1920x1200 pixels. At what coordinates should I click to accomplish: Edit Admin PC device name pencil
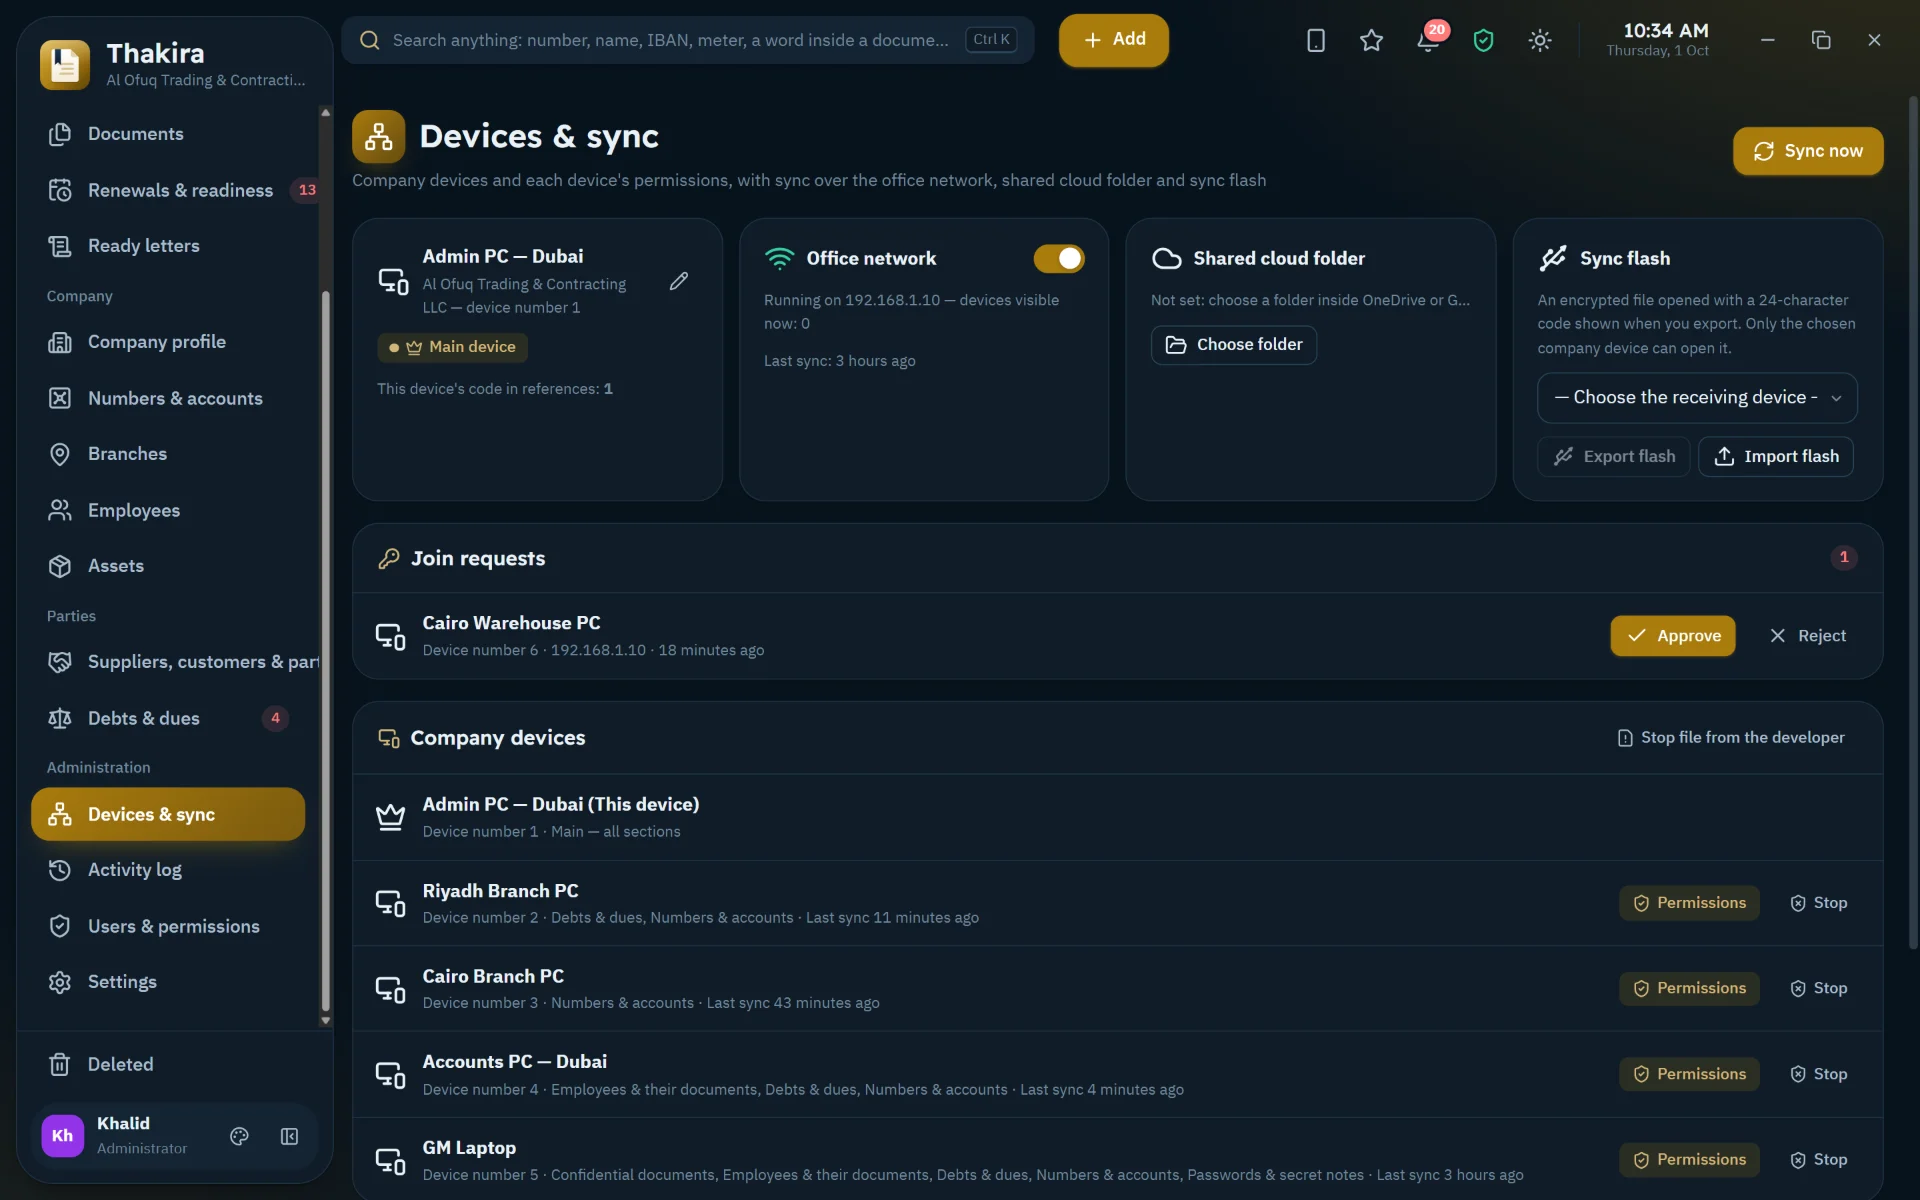pos(679,281)
